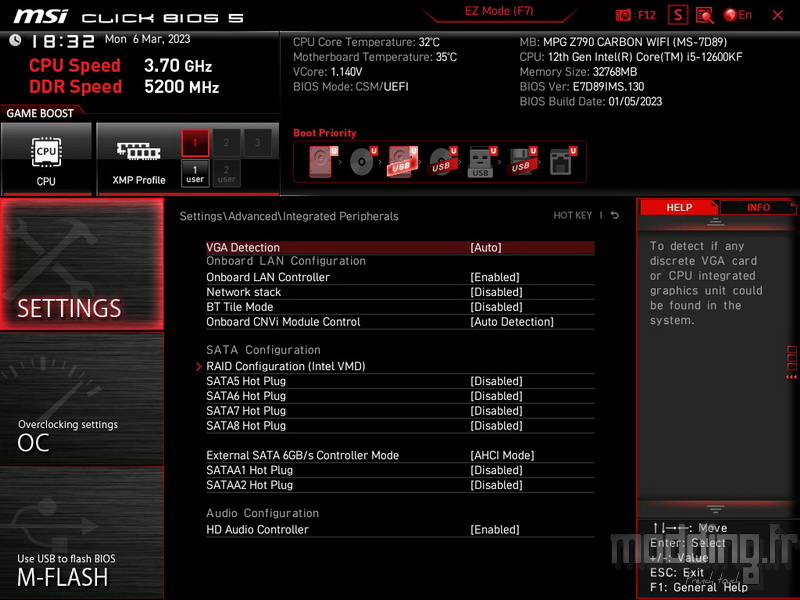Image resolution: width=800 pixels, height=600 pixels.
Task: Select the first hard disk boot device icon
Action: click(x=323, y=162)
